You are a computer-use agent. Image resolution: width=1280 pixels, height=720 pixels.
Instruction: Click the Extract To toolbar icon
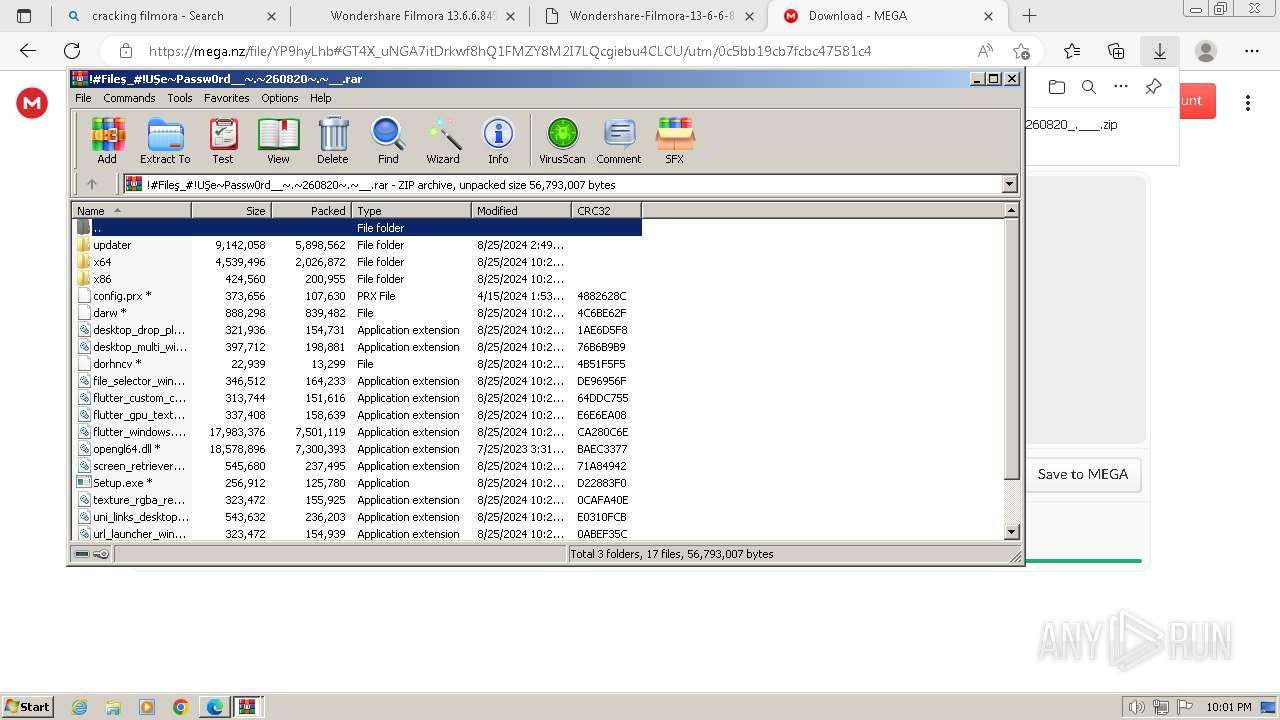pos(165,141)
